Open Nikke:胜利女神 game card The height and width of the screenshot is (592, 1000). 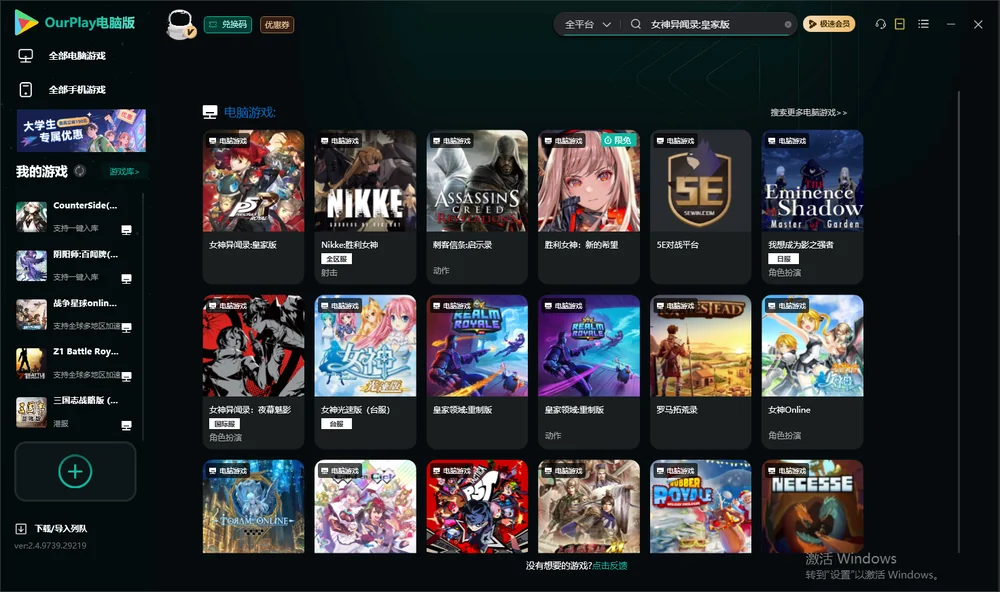[365, 207]
